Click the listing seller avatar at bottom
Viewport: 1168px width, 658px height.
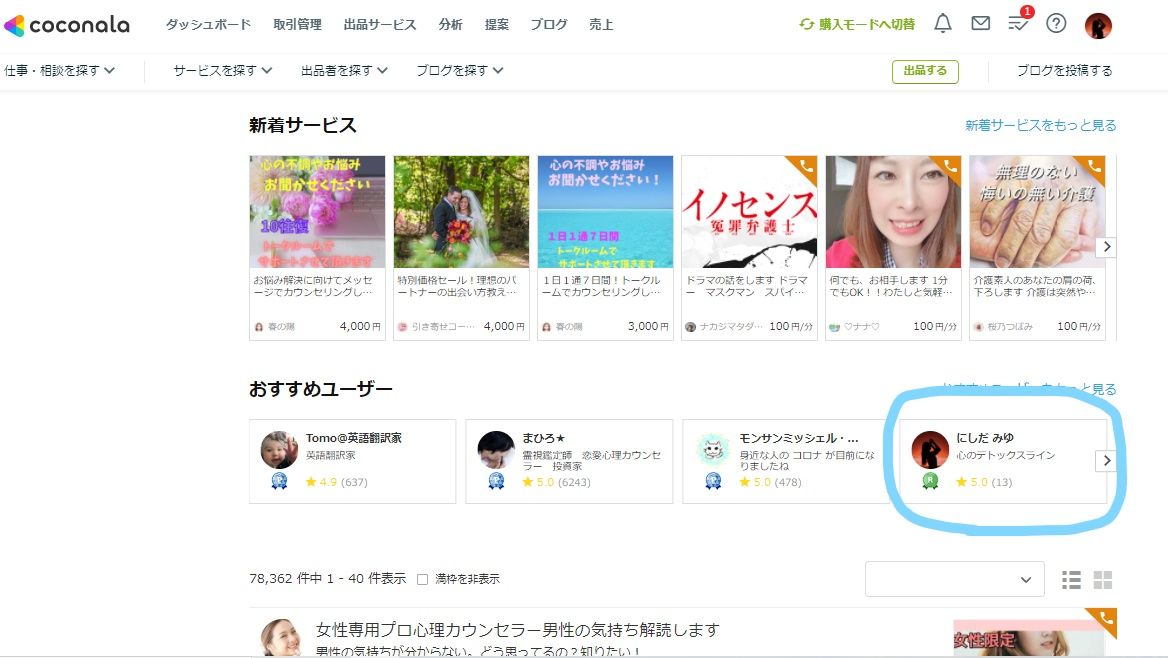click(x=281, y=638)
